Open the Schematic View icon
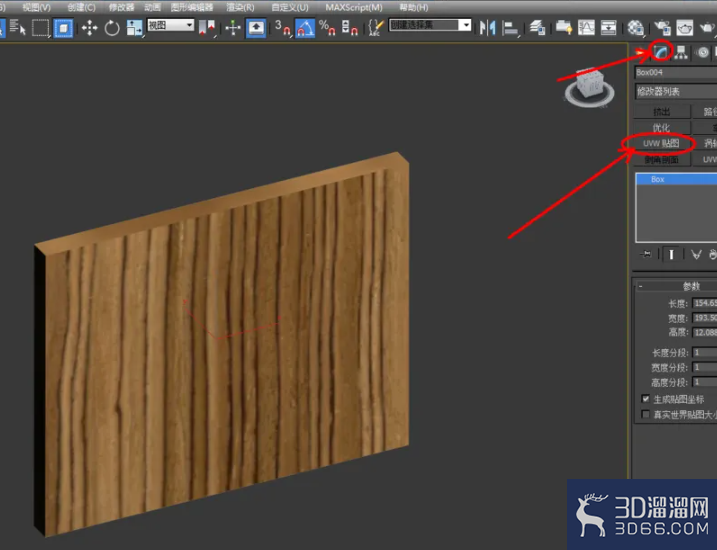This screenshot has width=717, height=550. (x=609, y=28)
